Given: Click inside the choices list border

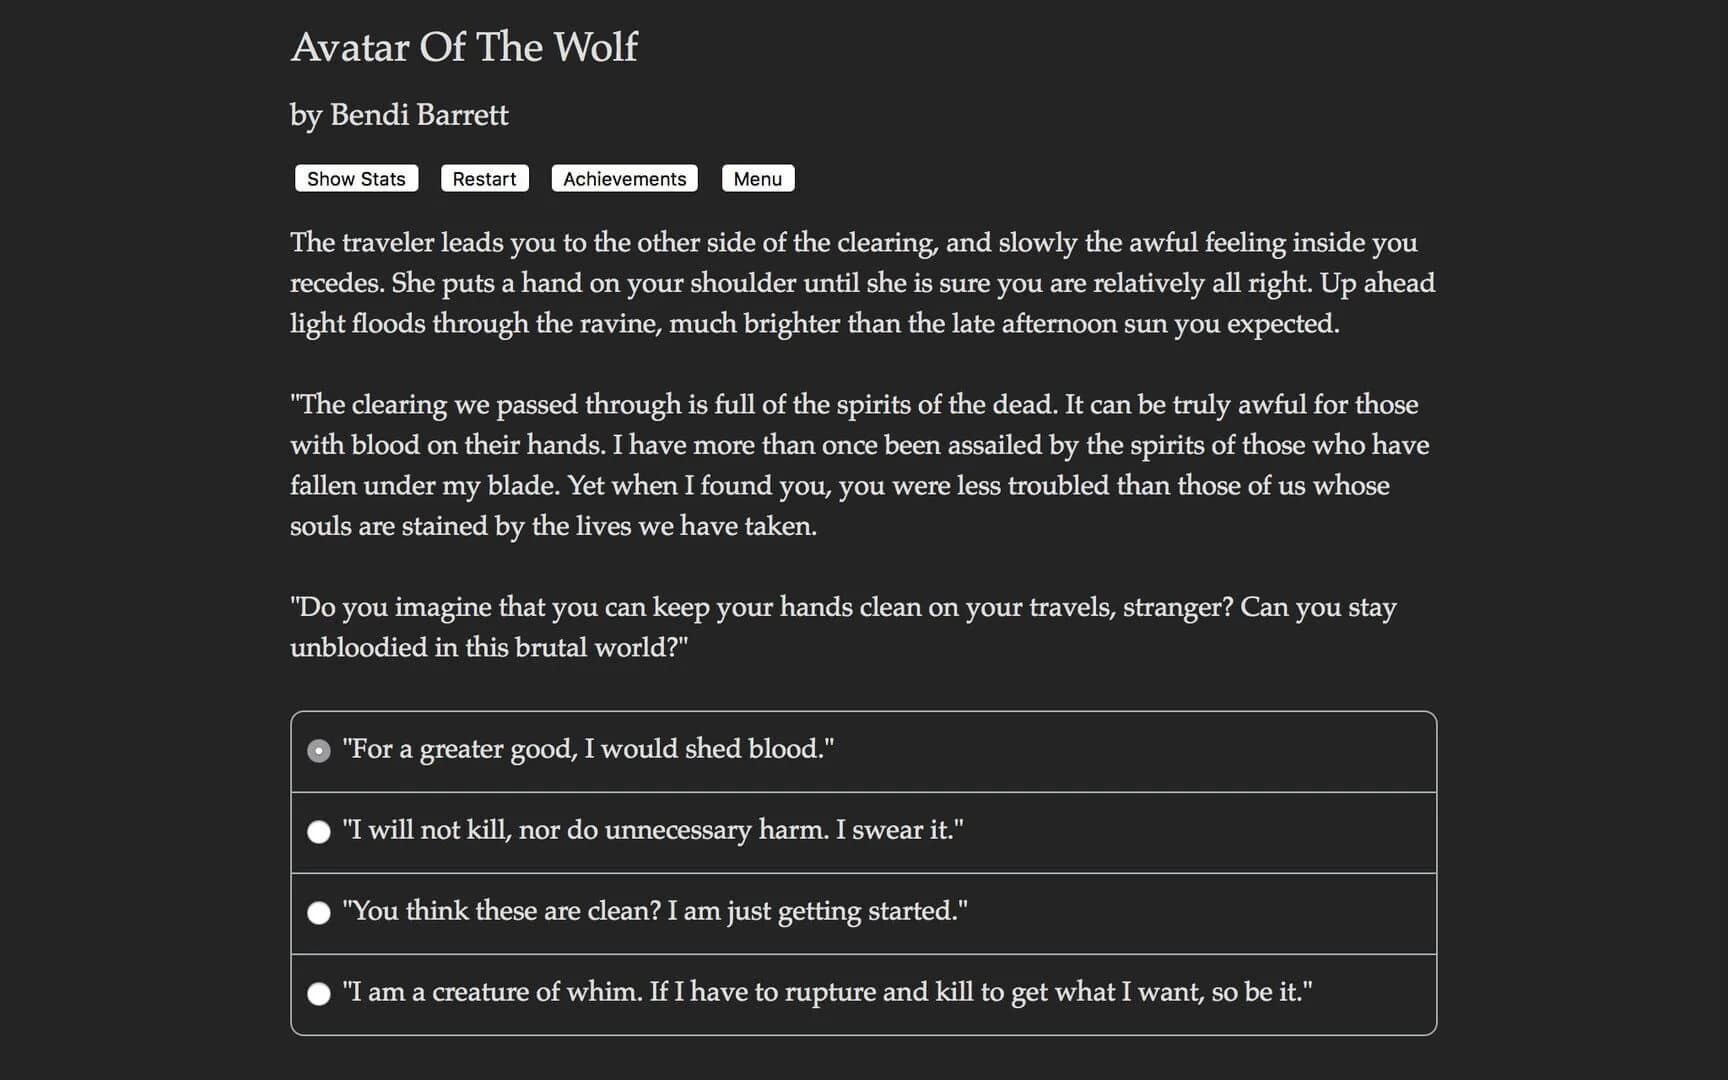Looking at the screenshot, I should pyautogui.click(x=862, y=870).
